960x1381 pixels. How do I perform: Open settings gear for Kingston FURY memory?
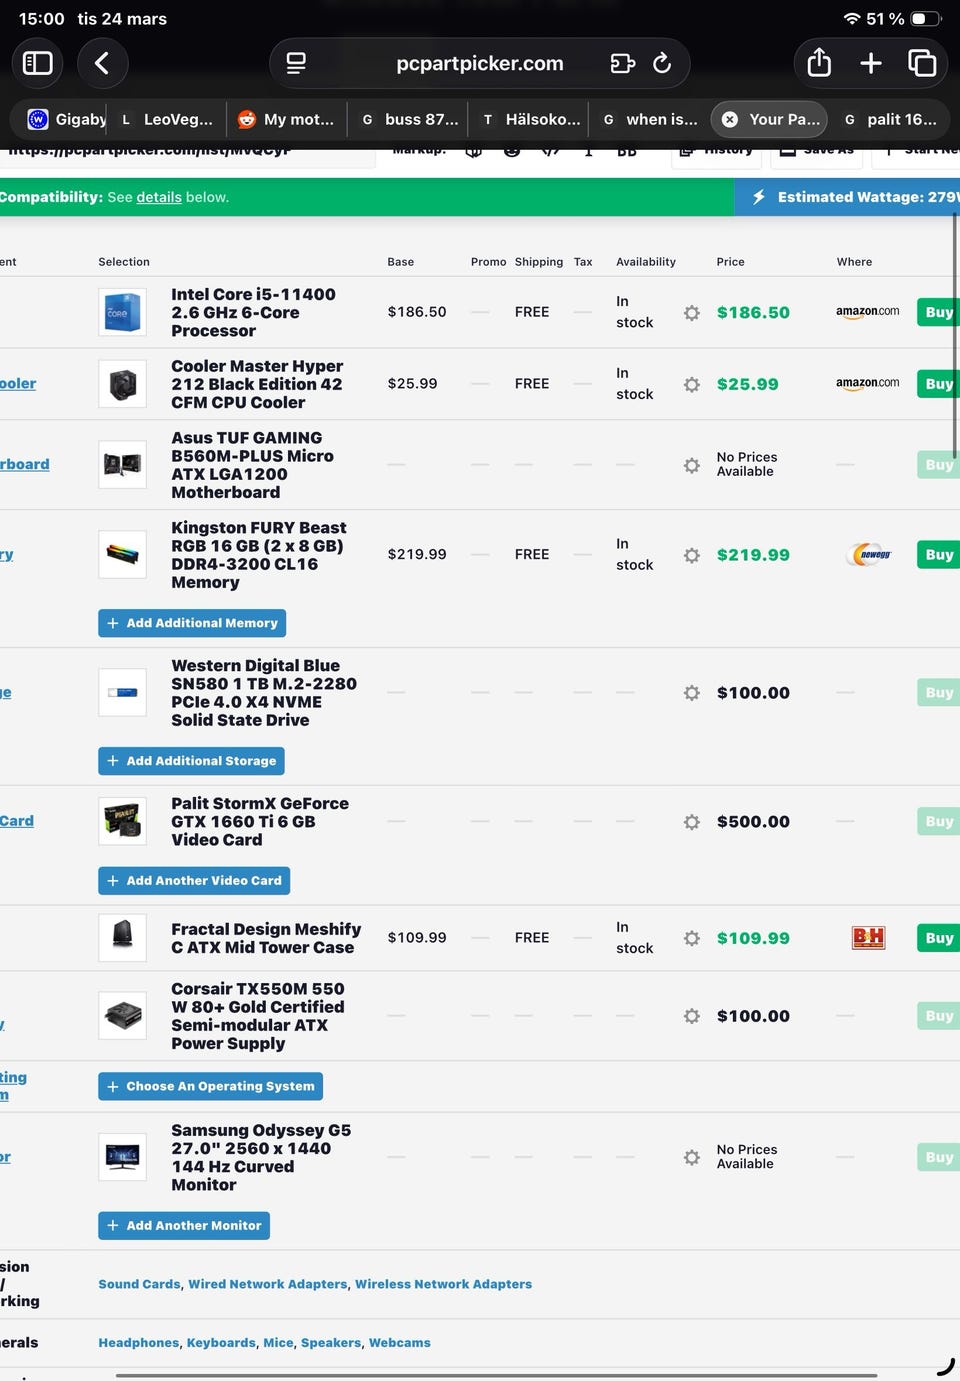[692, 555]
